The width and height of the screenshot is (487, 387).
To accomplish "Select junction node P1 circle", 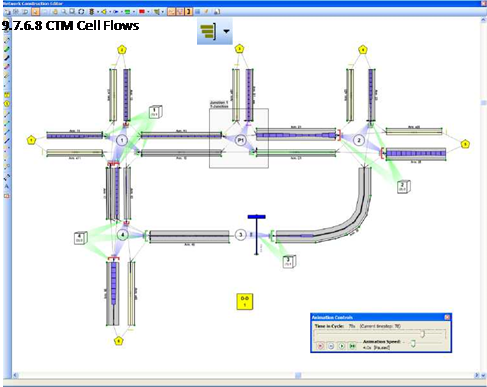I will (241, 140).
